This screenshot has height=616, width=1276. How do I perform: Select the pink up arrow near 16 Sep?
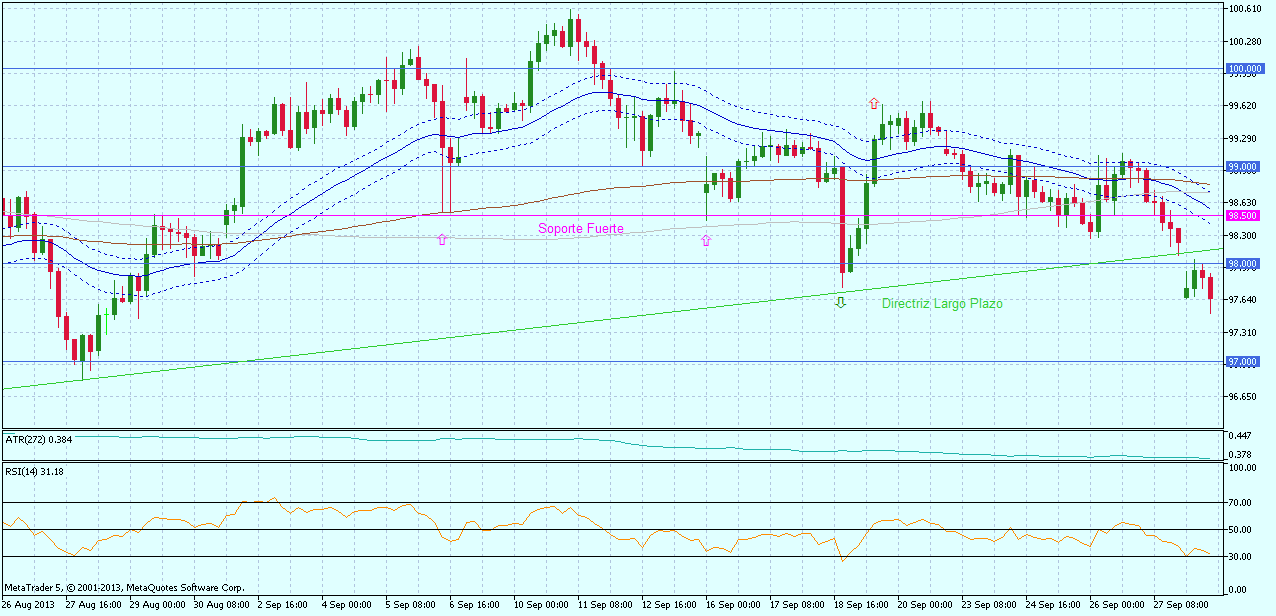point(706,240)
